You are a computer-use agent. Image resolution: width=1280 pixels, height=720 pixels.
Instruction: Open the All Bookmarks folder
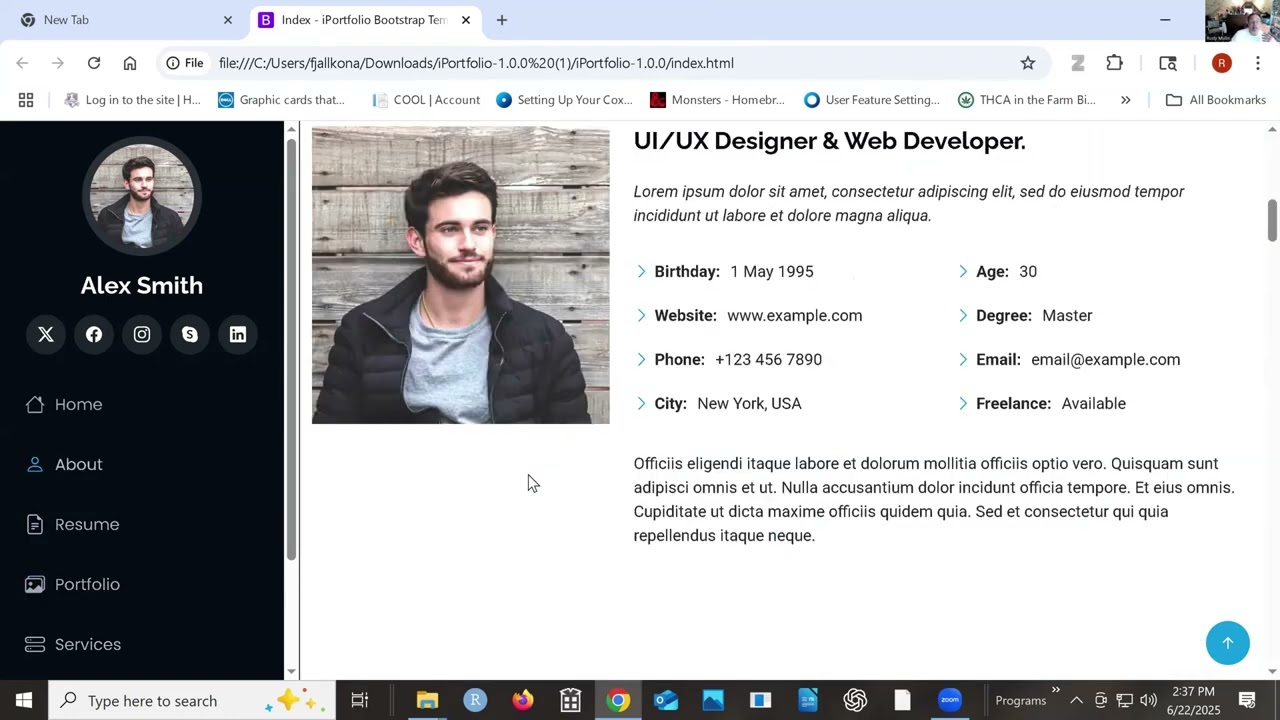[x=1216, y=100]
